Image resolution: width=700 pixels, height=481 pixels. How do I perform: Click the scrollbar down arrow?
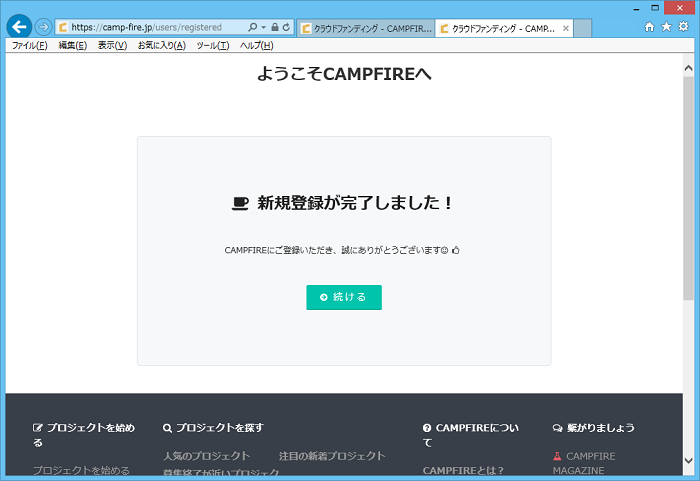pyautogui.click(x=688, y=460)
